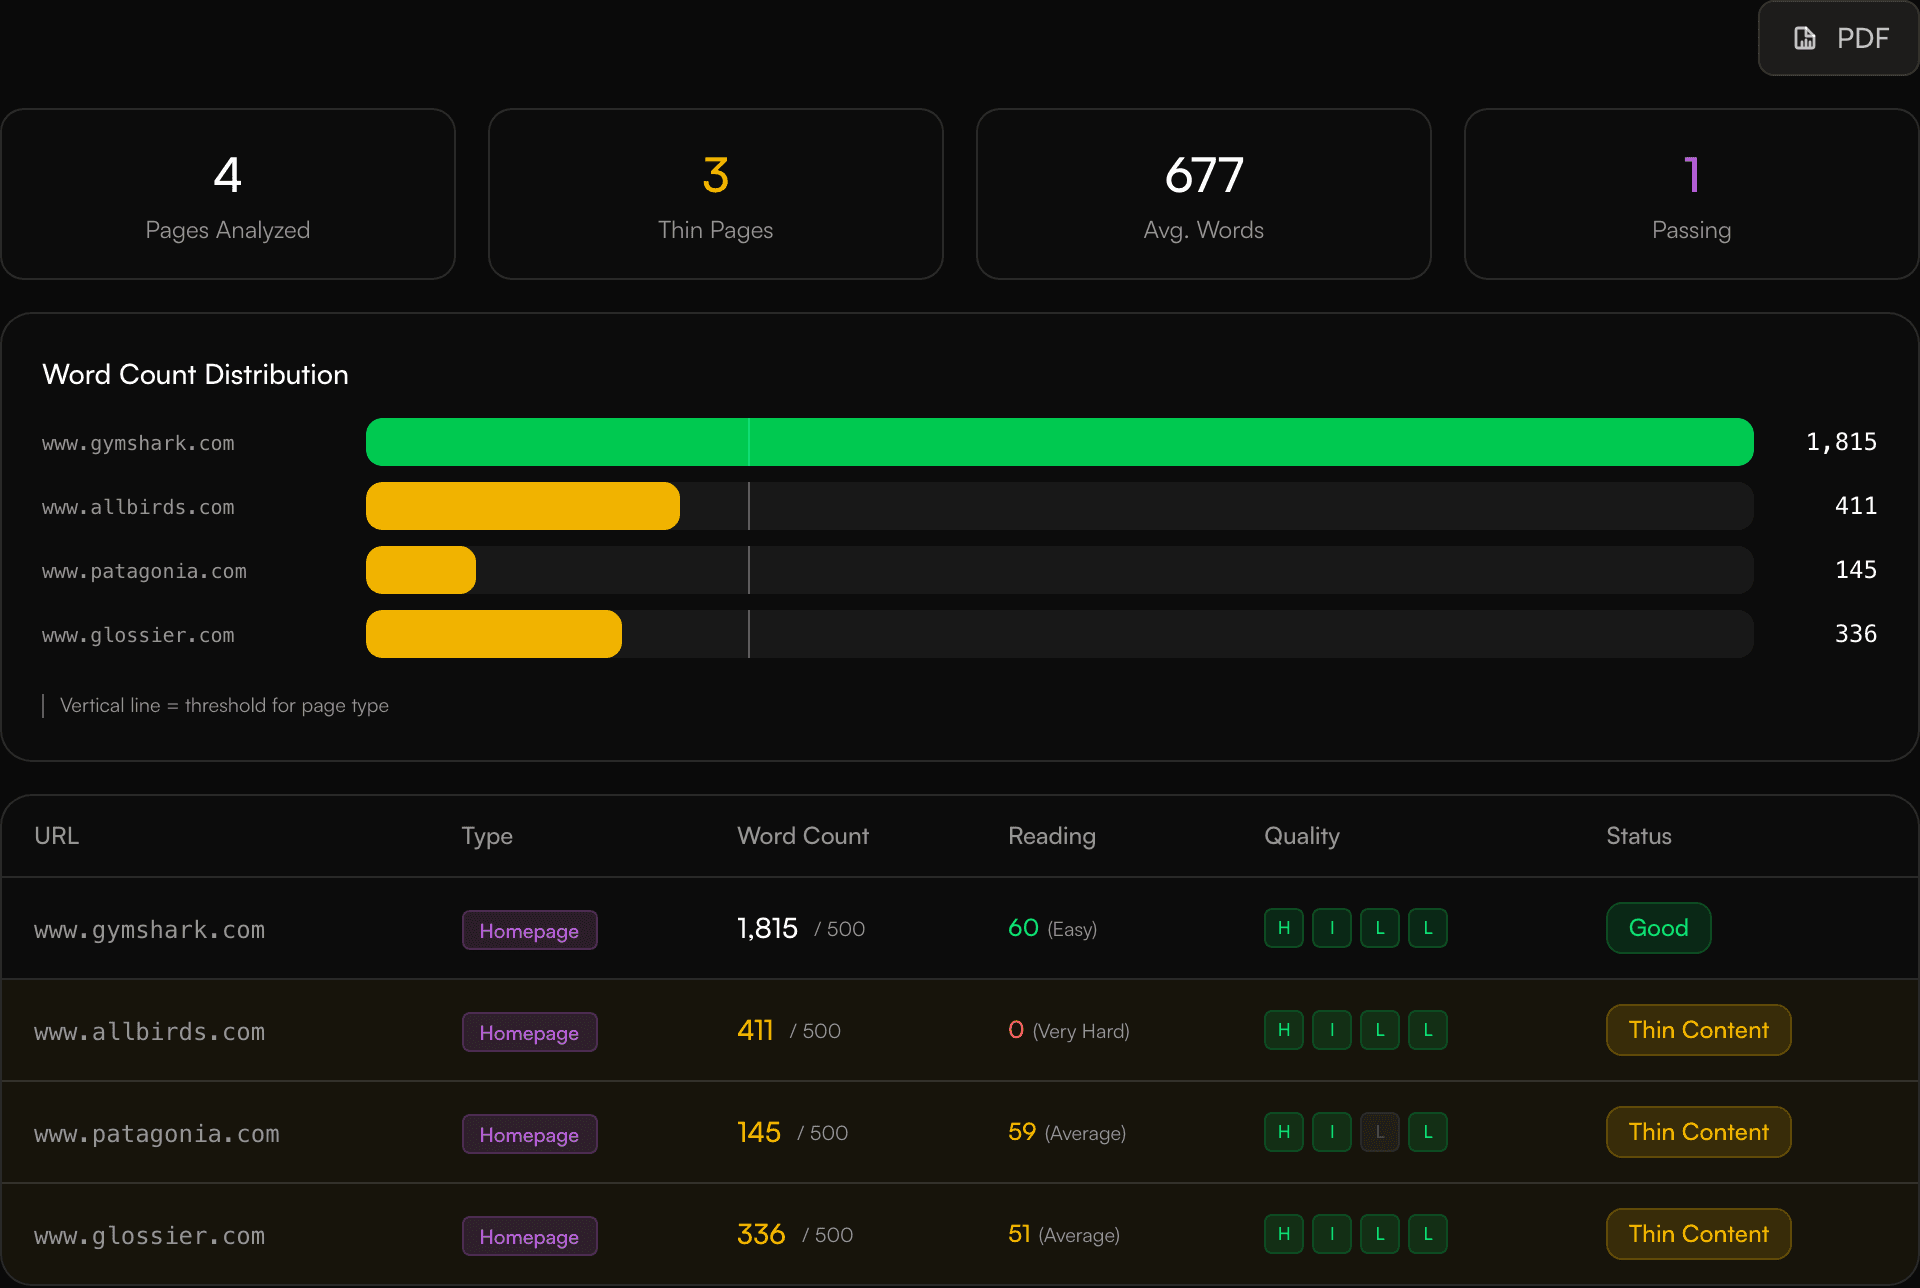Select the H quality badge for gymshark.com
The image size is (1920, 1288).
point(1283,928)
